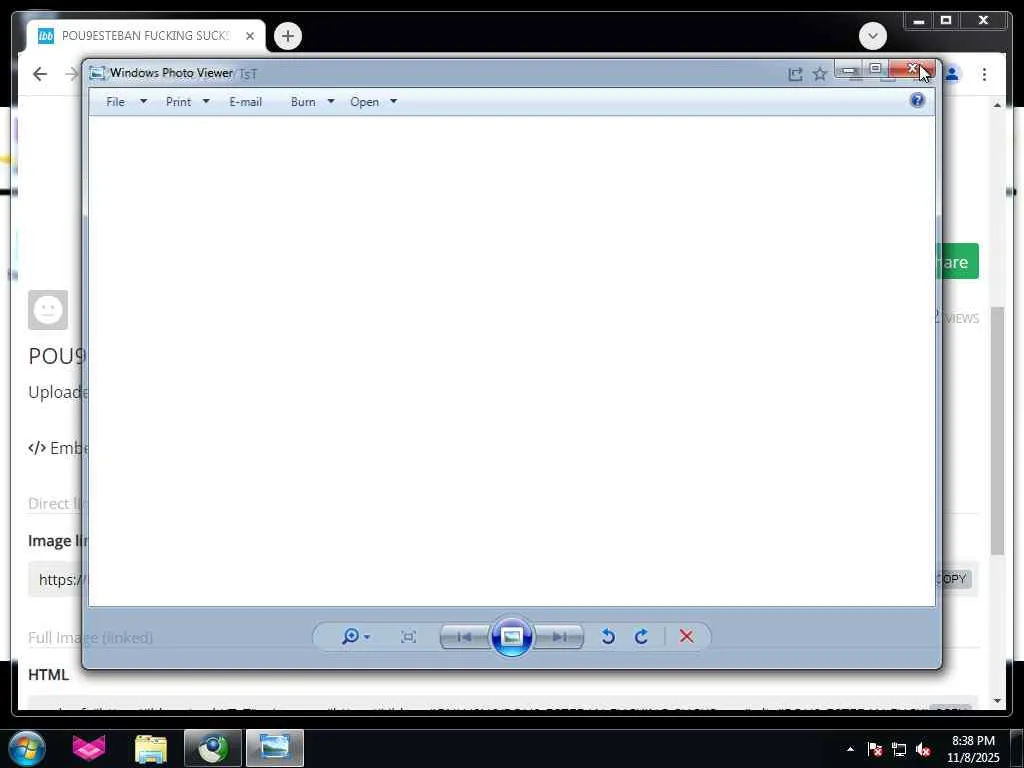Screen dimensions: 1024x768
Task: Go to the next photo
Action: pyautogui.click(x=559, y=637)
